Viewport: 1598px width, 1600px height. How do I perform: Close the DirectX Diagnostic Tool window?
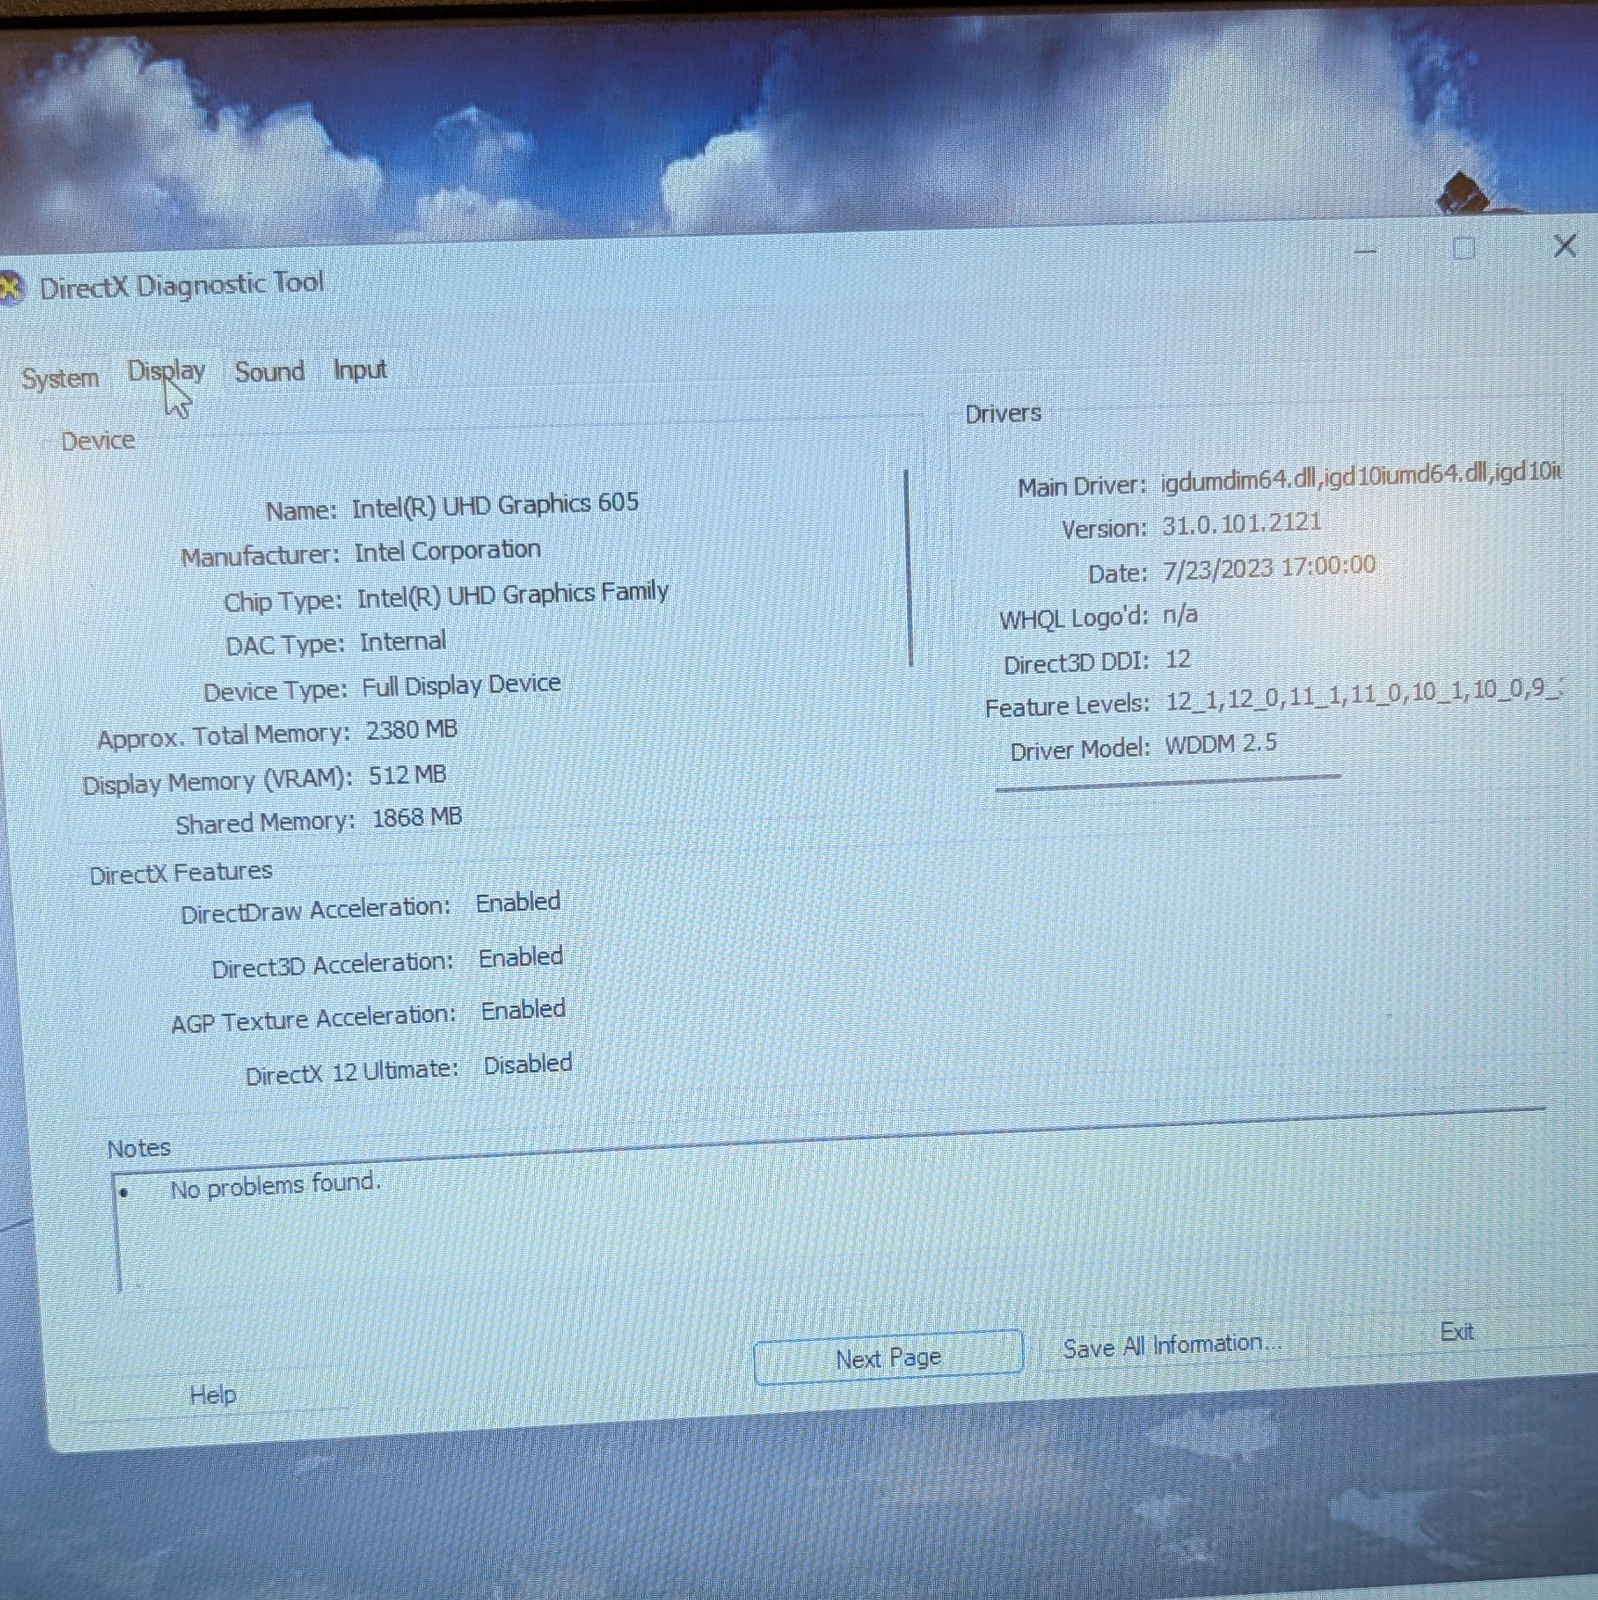click(x=1565, y=245)
